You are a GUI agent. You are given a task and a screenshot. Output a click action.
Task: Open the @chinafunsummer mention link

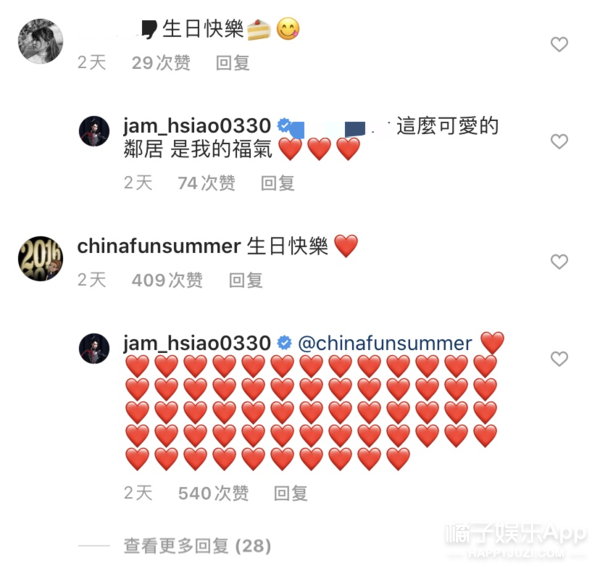click(x=385, y=343)
